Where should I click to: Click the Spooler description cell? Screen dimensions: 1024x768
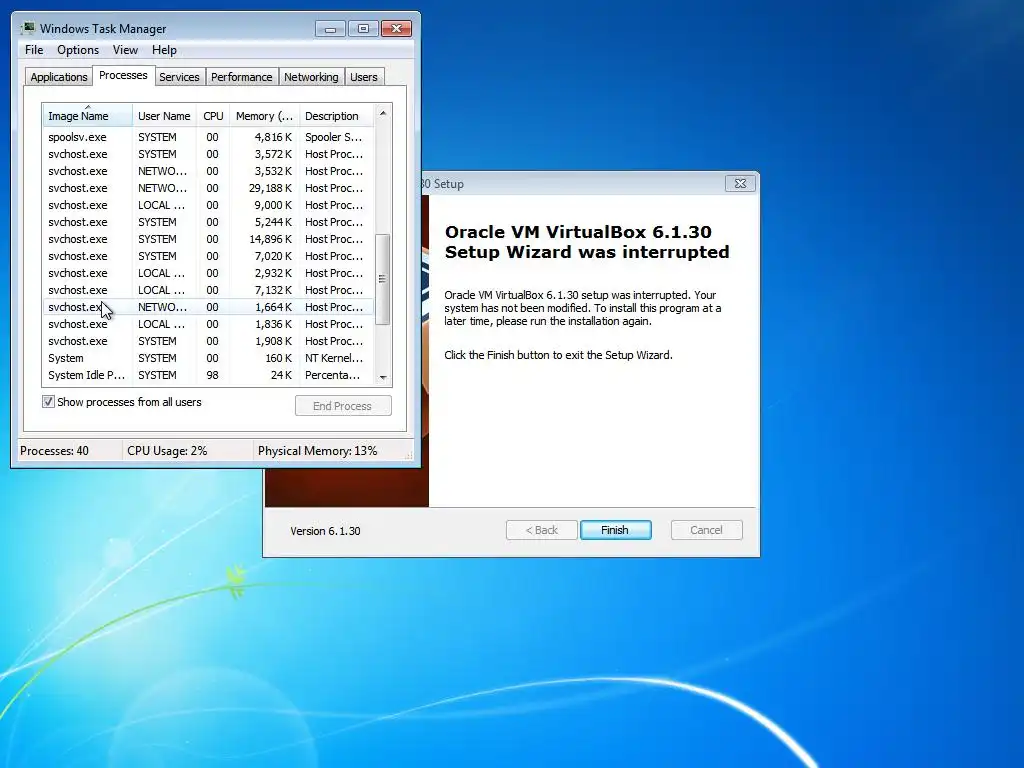pos(333,137)
